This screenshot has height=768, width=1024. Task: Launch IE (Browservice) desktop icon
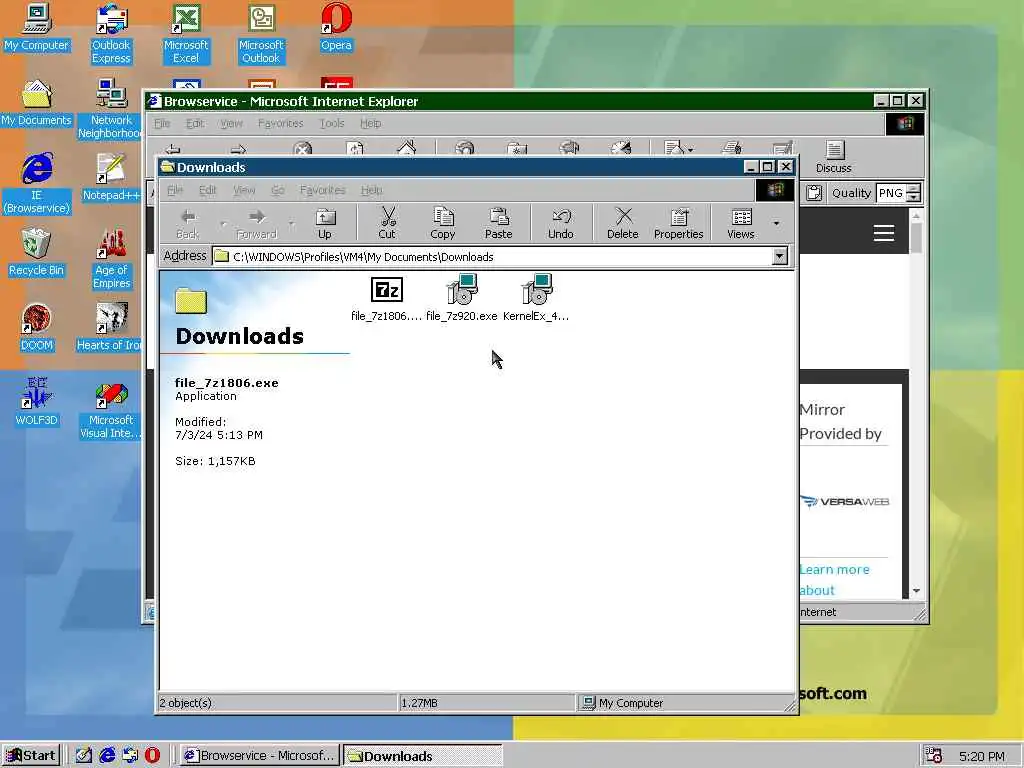coord(37,184)
